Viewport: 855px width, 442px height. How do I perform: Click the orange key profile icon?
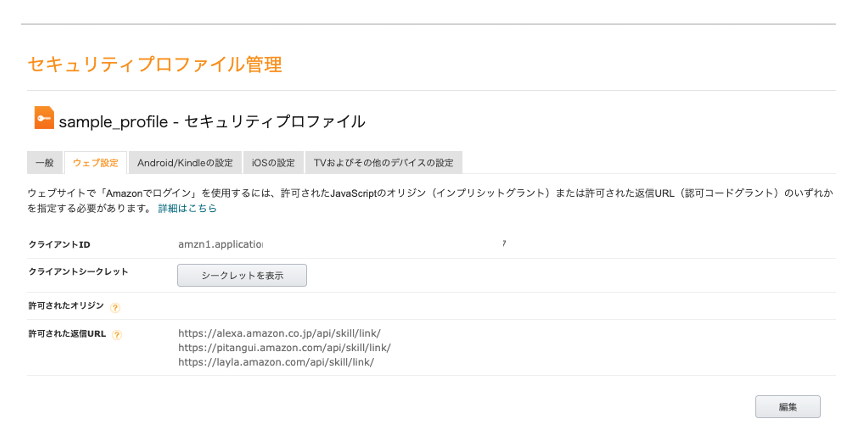44,118
